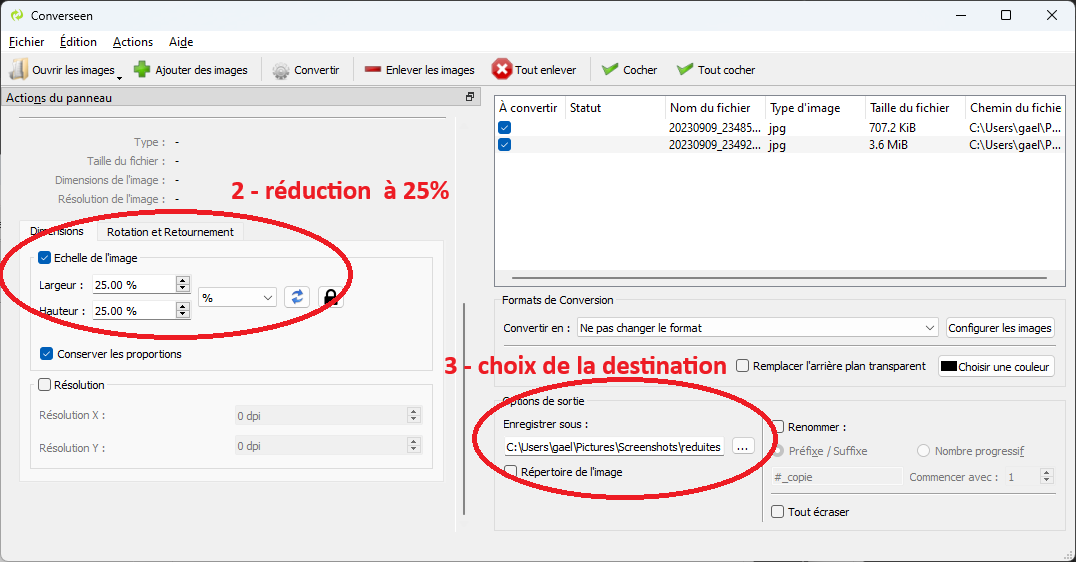Image resolution: width=1076 pixels, height=562 pixels.
Task: Toggle Conserver les proportions checkbox
Action: point(46,354)
